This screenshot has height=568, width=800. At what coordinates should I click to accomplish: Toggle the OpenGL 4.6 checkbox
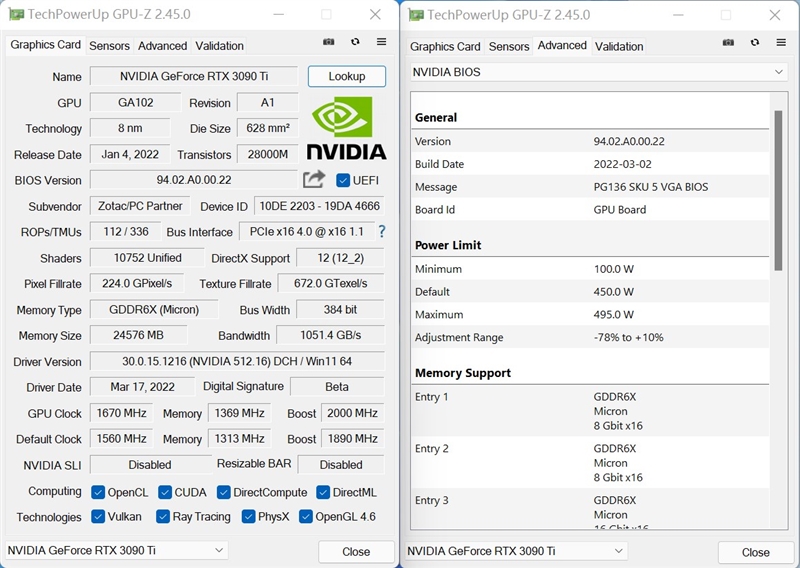click(x=306, y=516)
